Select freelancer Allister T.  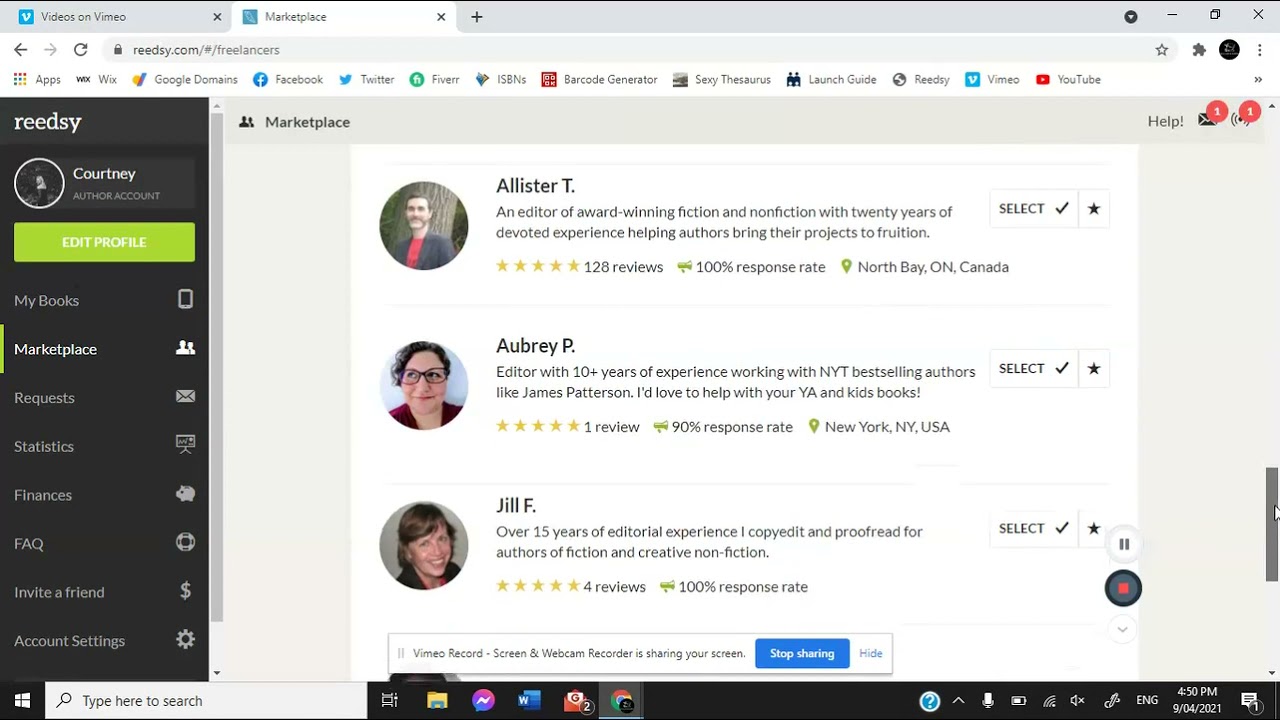coord(1033,209)
